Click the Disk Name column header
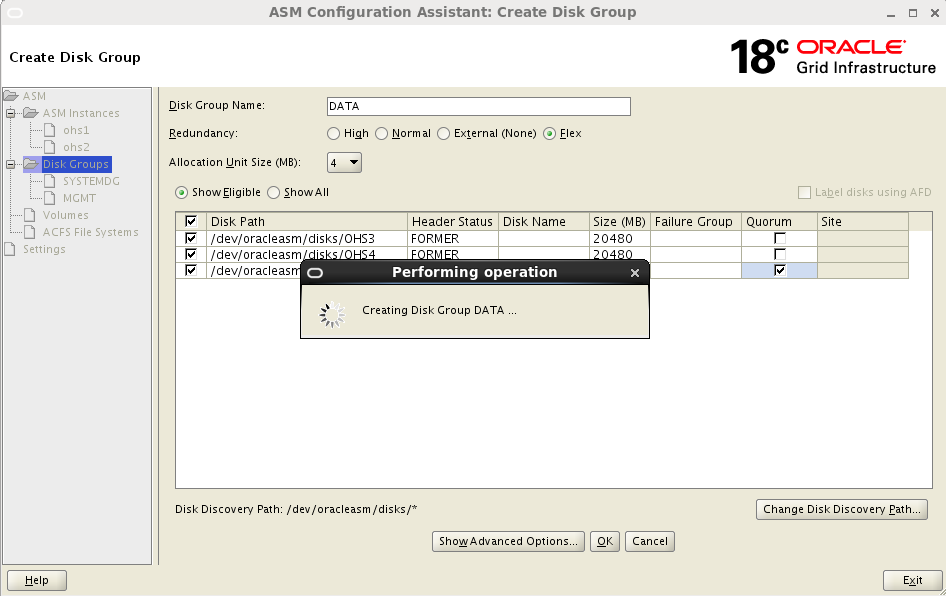Screen dimensions: 946x596 pyautogui.click(x=544, y=221)
